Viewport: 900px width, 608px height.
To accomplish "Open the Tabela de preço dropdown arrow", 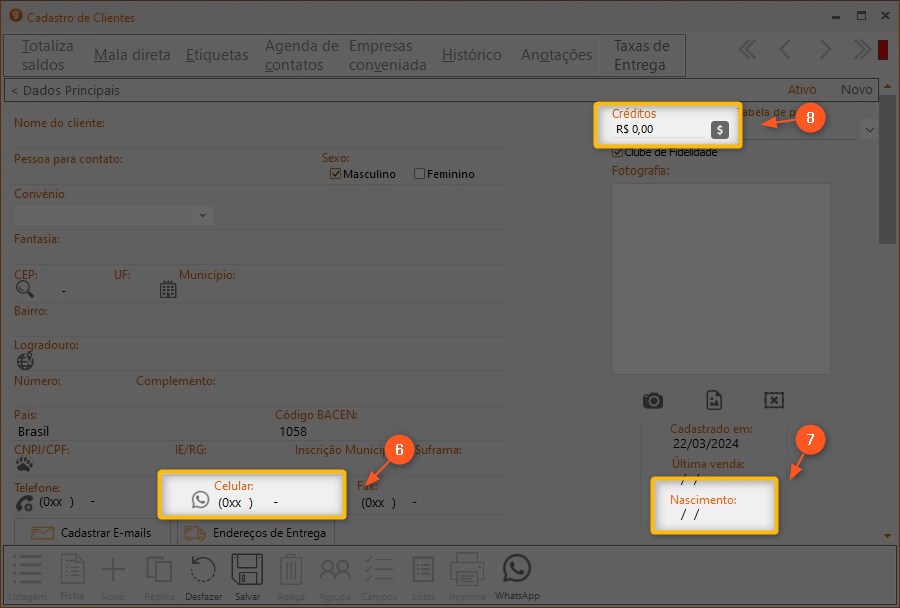I will coord(868,130).
